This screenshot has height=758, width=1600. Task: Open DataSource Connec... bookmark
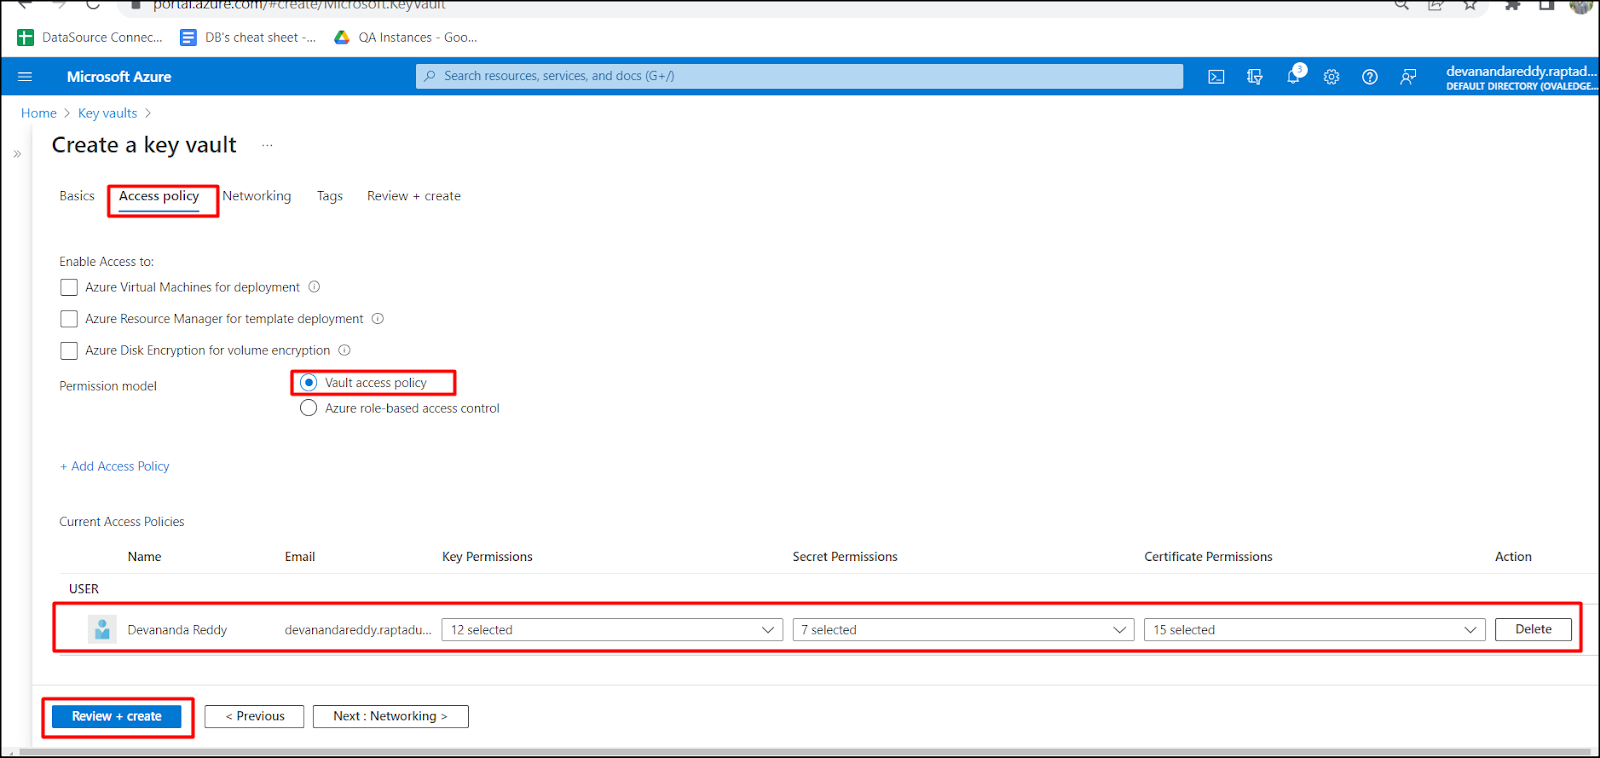click(90, 37)
